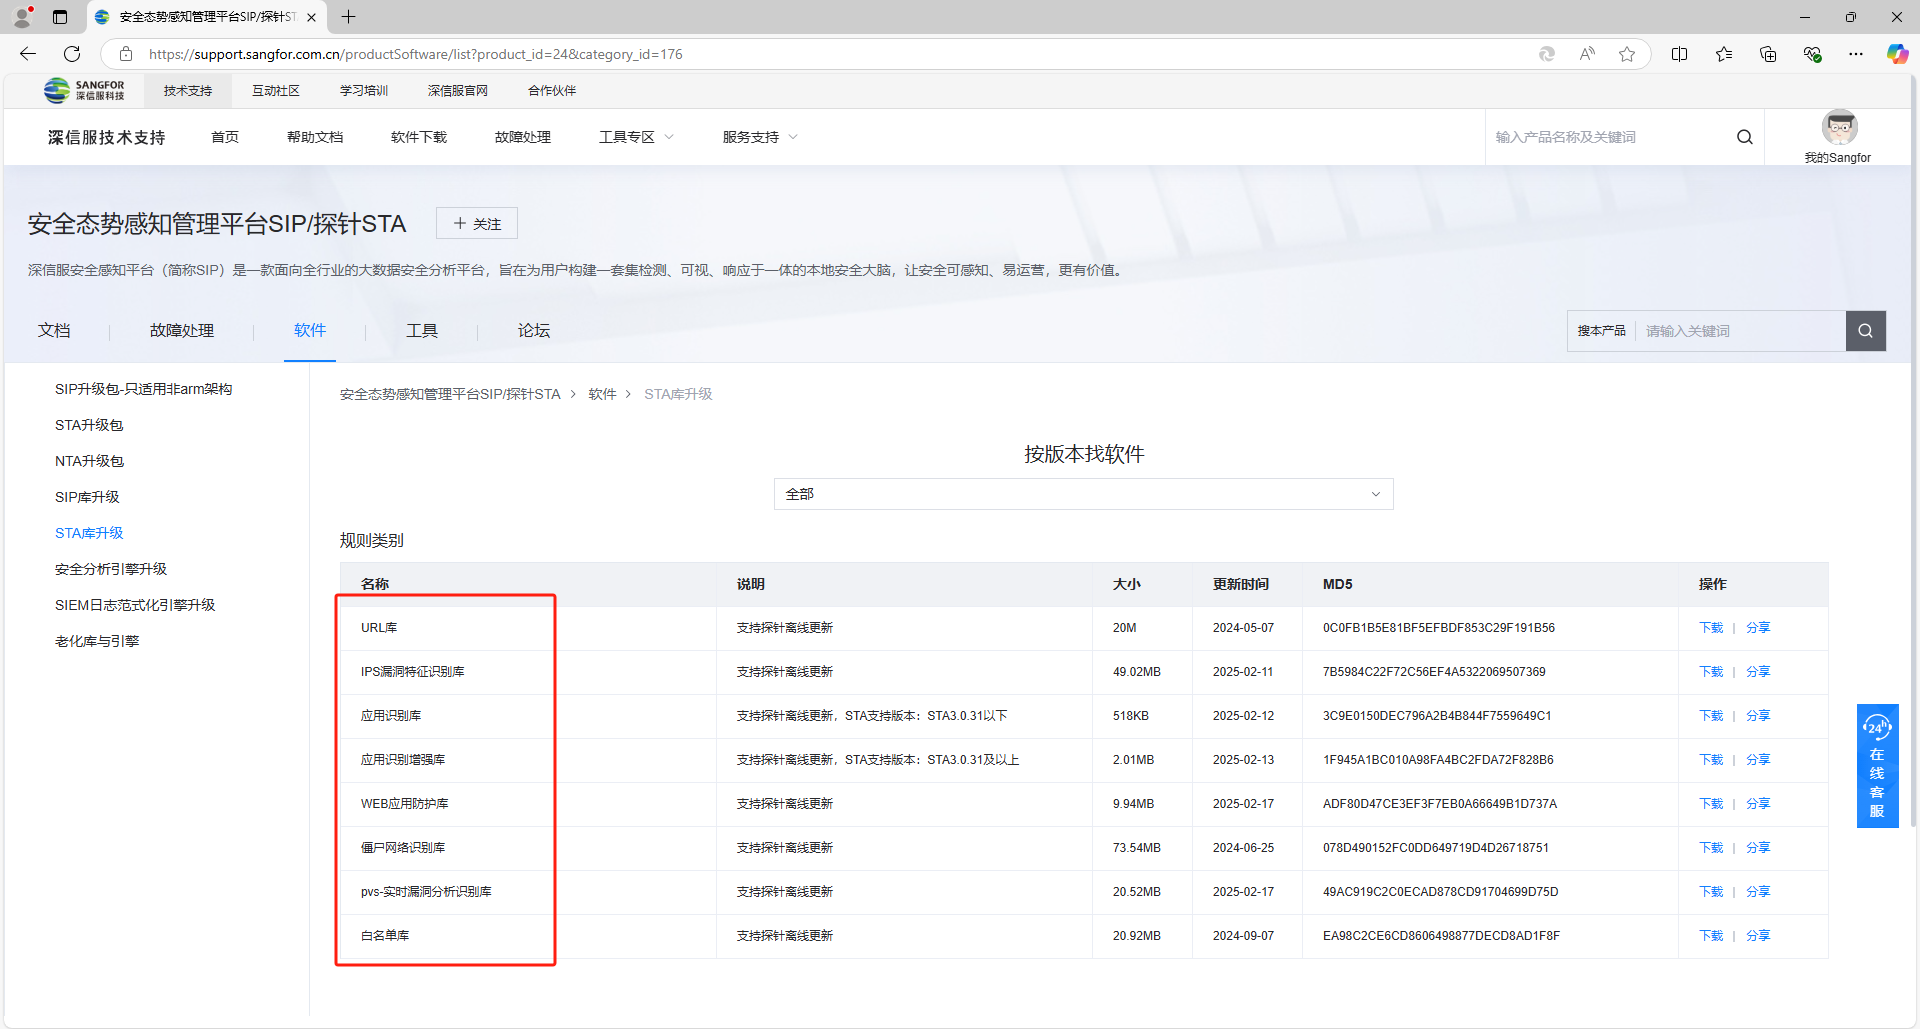
Task: Open browser settings and more menu
Action: (1856, 54)
